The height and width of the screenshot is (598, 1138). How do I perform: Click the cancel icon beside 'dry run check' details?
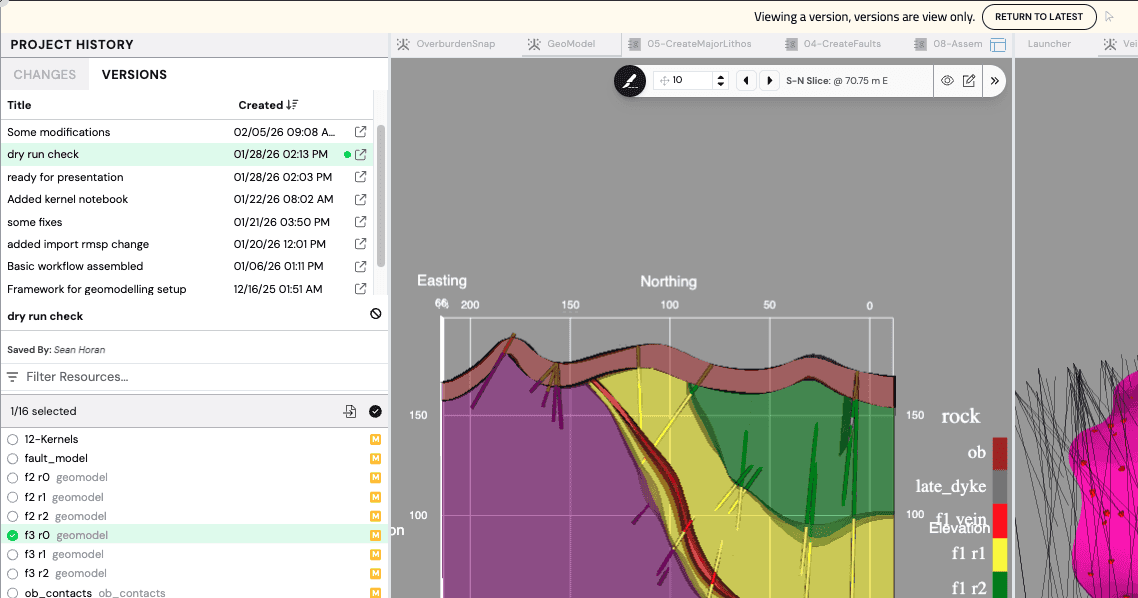375,314
